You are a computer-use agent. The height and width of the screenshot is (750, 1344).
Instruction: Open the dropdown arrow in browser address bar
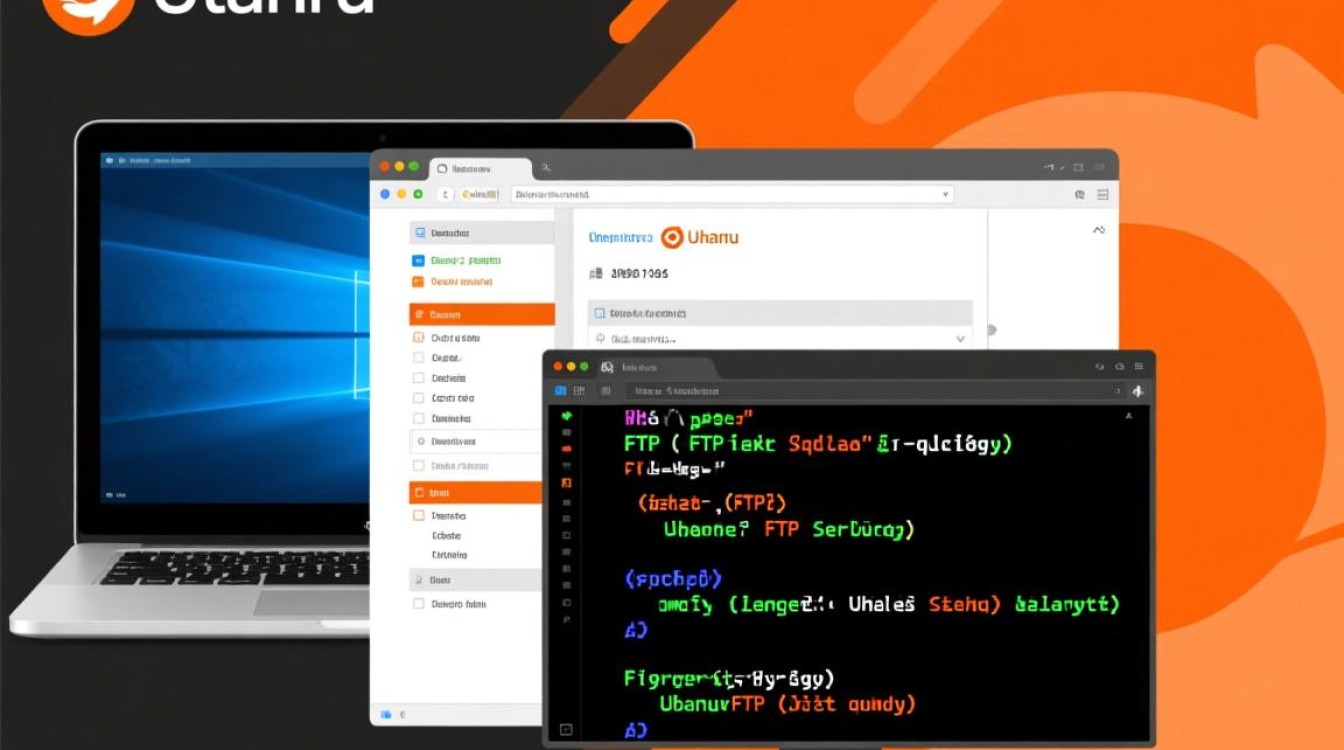point(945,194)
